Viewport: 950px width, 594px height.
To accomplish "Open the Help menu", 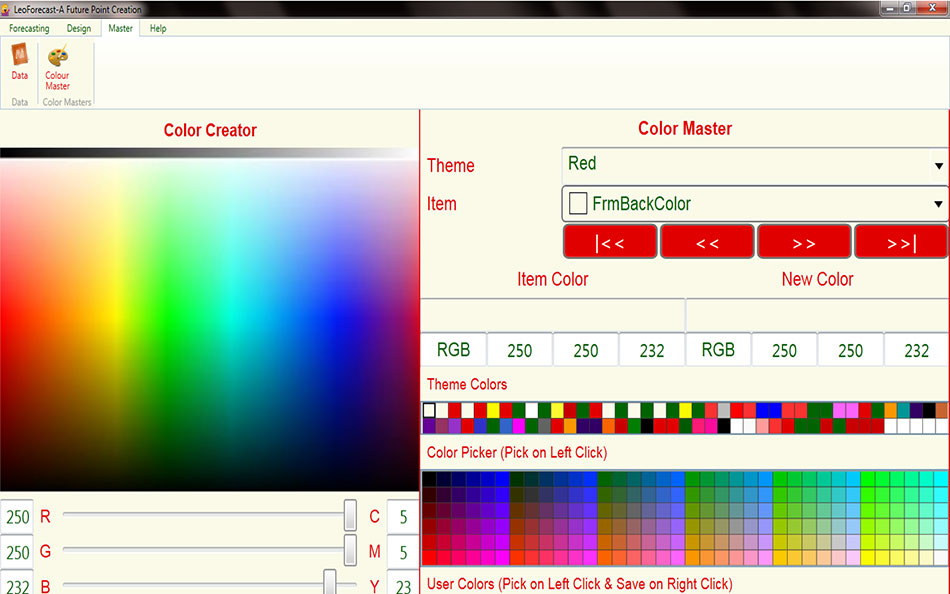I will (x=158, y=28).
